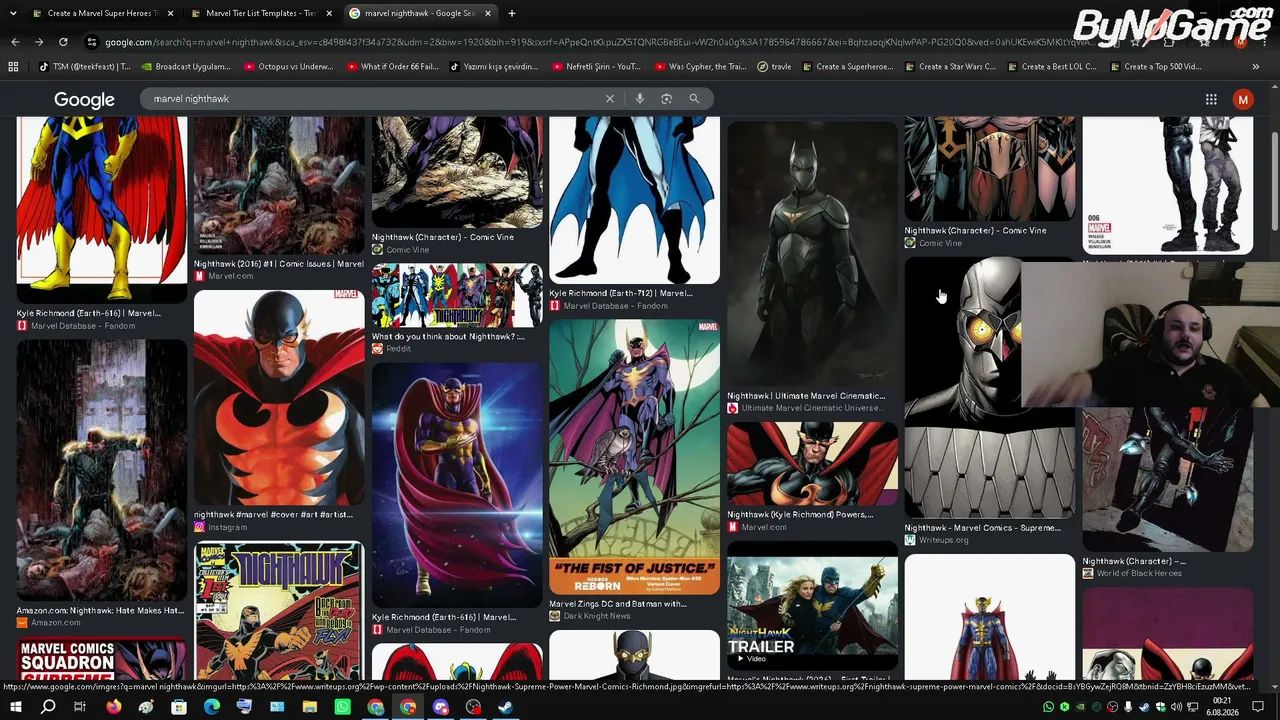The width and height of the screenshot is (1280, 720).
Task: Open Steam from the taskbar
Action: tap(506, 707)
